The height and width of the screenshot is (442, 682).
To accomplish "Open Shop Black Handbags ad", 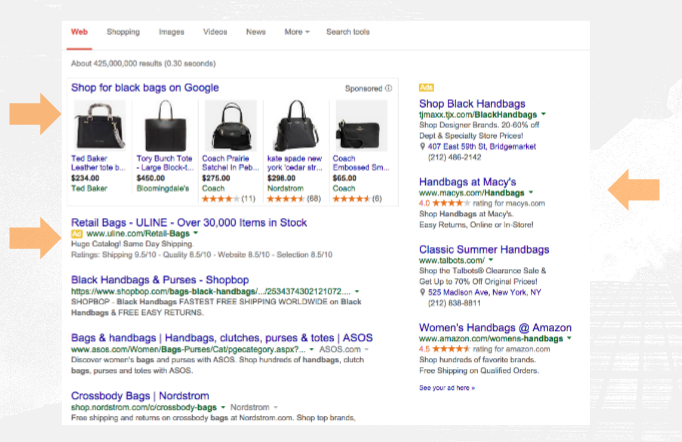I will coord(472,104).
